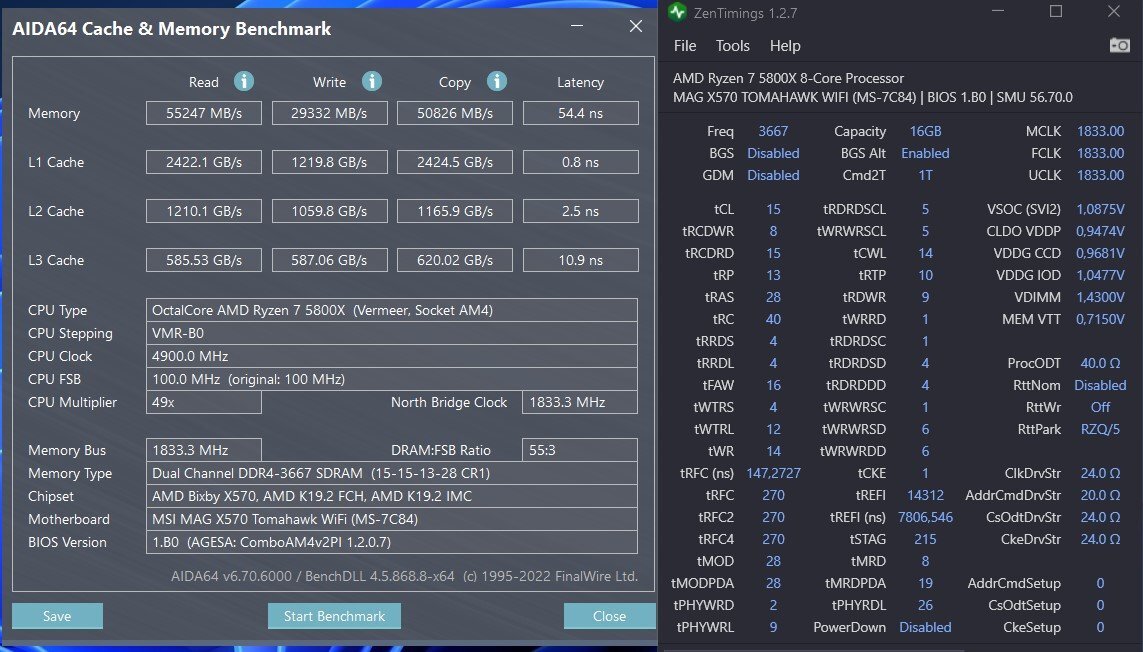Minimize the ZenTimings window
This screenshot has height=652, width=1143.
pos(998,12)
